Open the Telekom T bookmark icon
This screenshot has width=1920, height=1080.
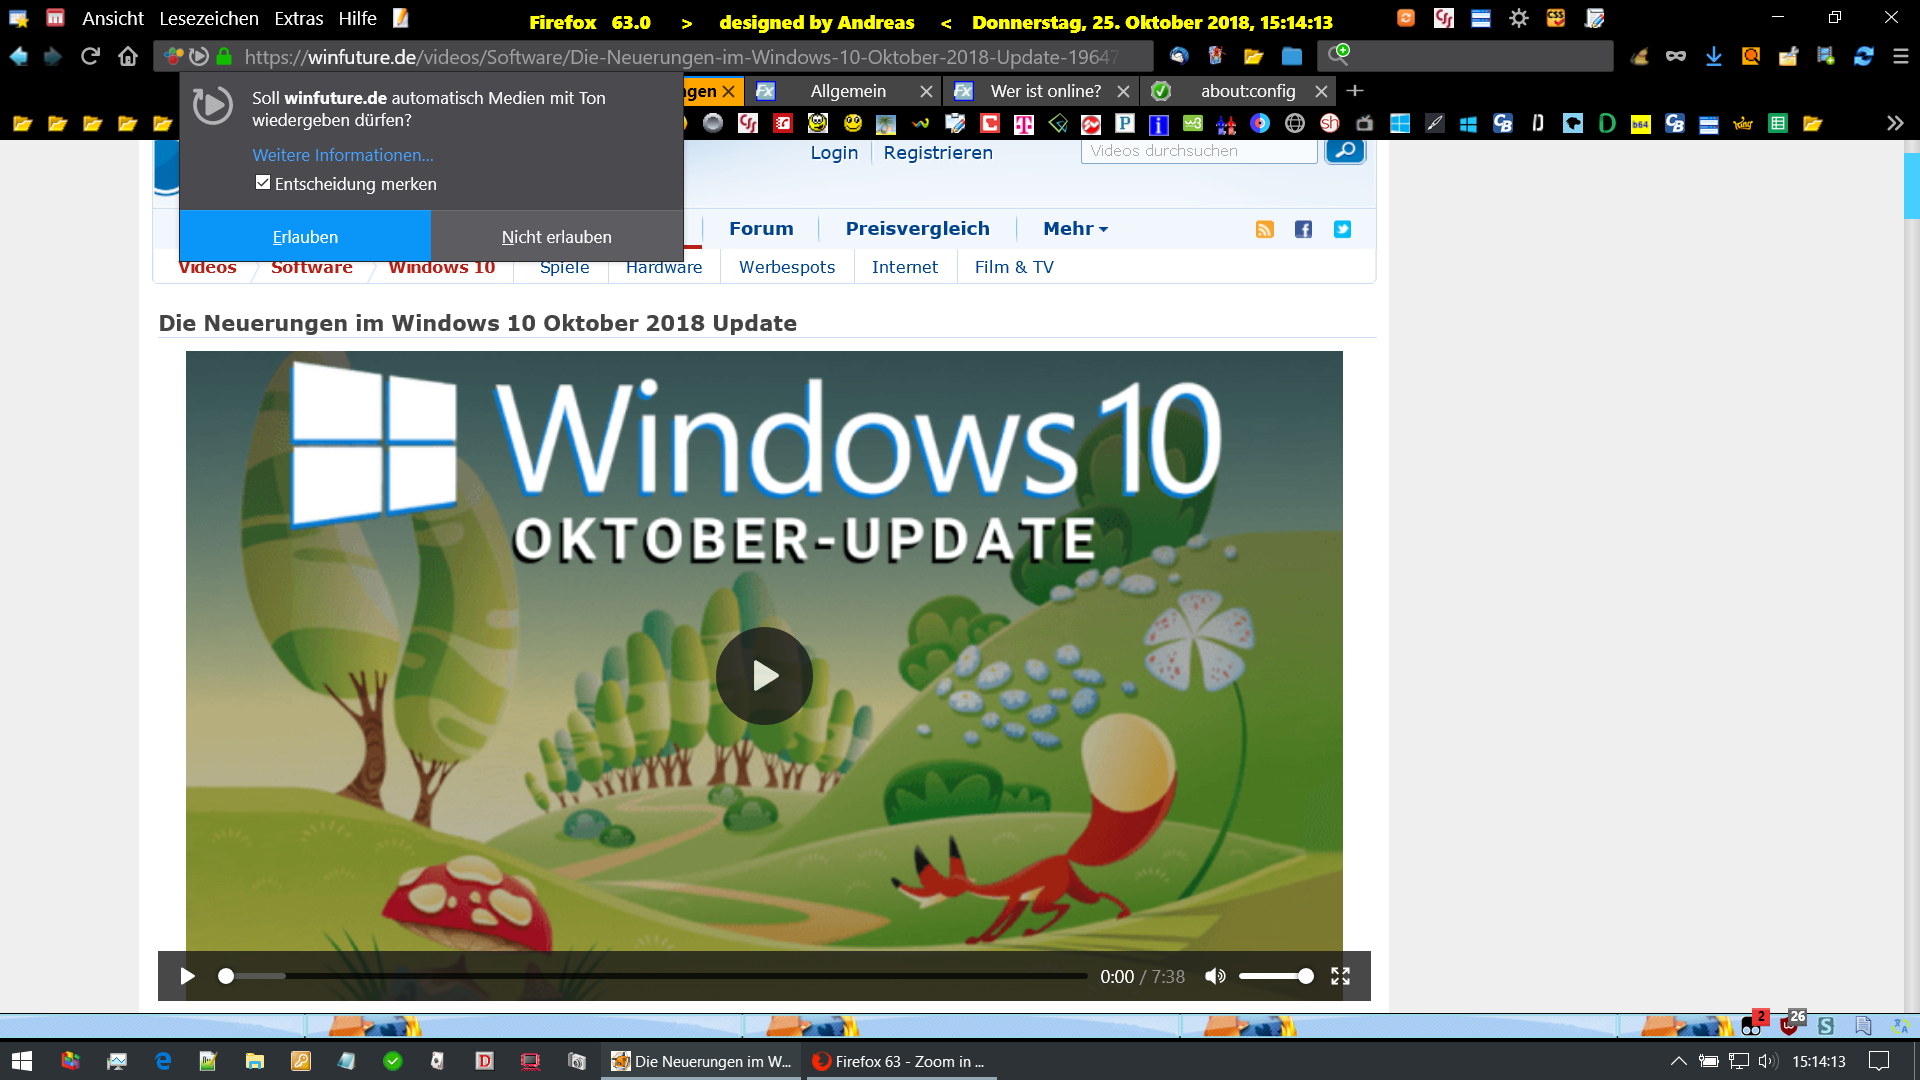1023,124
